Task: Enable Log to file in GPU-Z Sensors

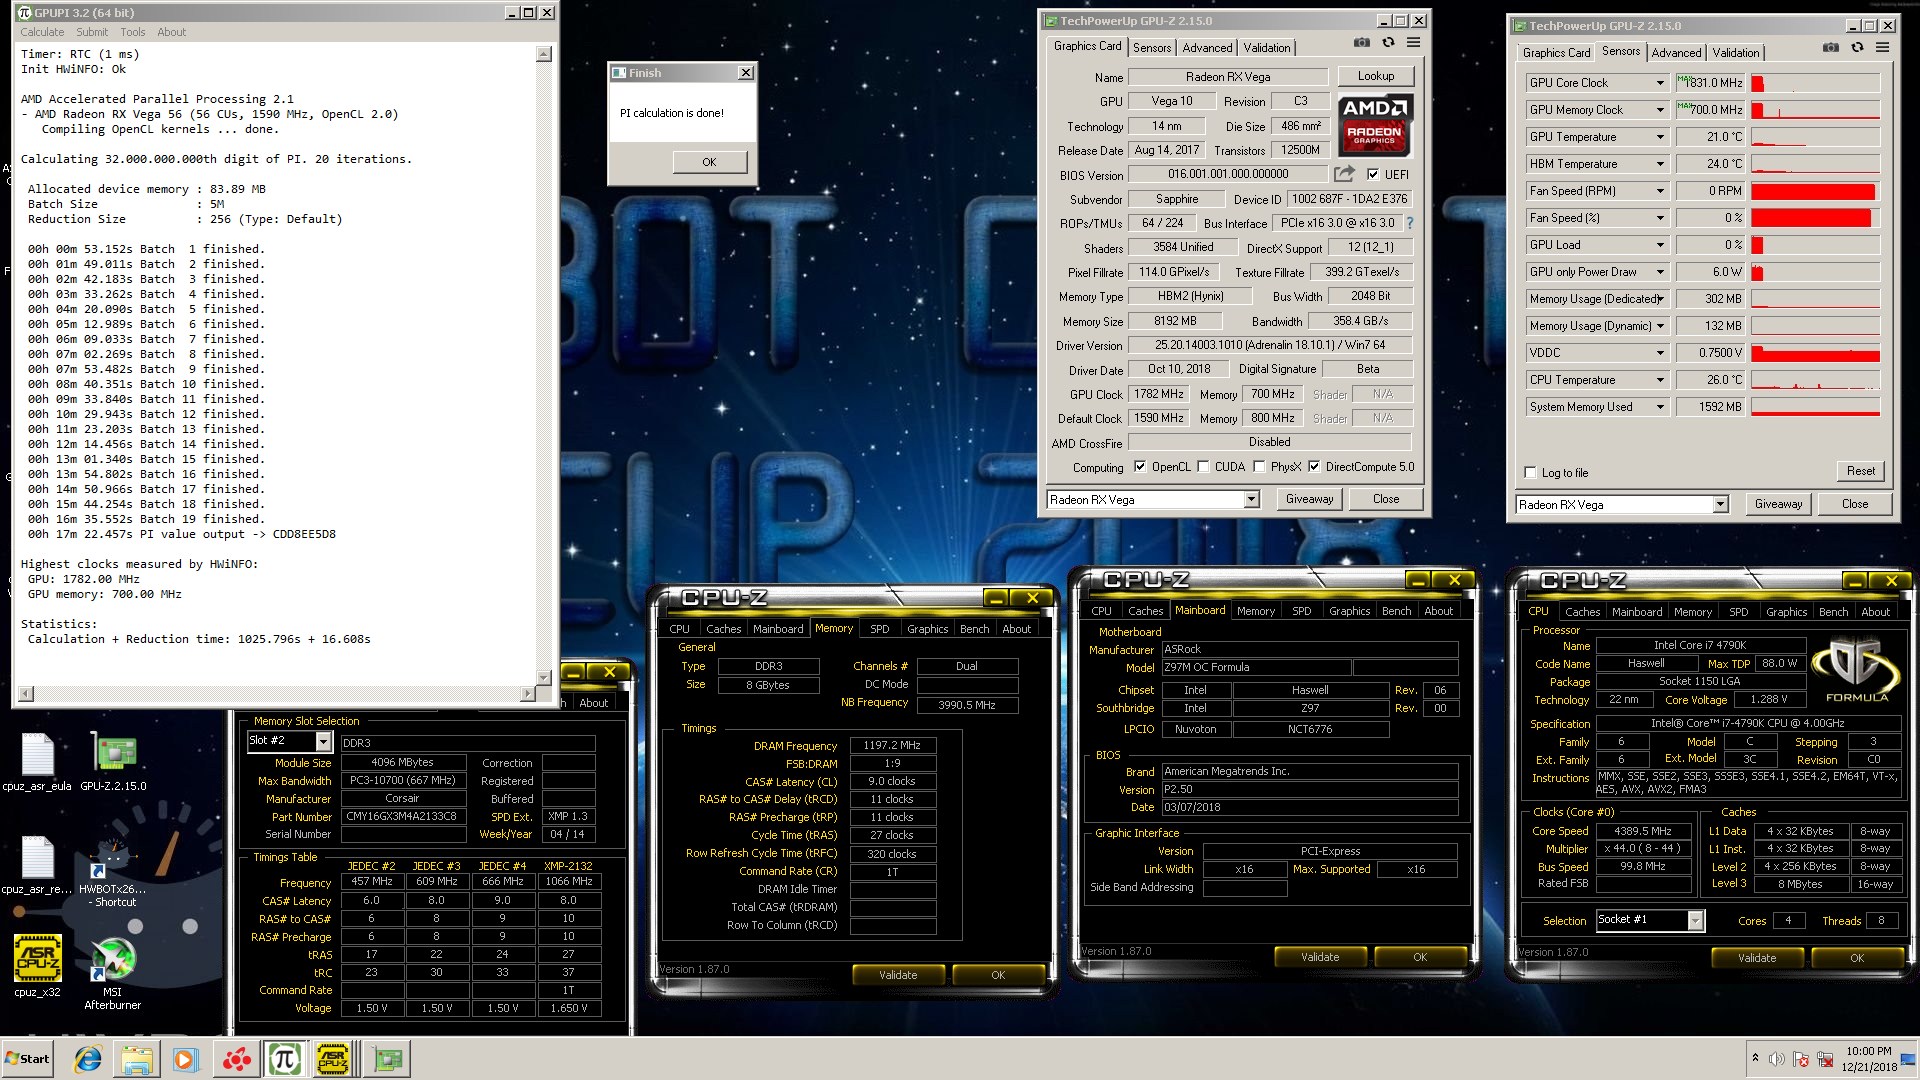Action: coord(1530,473)
